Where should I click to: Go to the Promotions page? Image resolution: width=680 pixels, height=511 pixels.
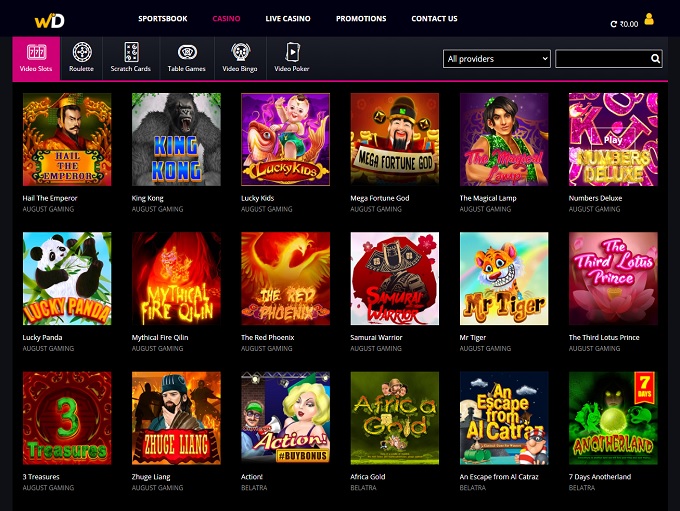point(361,19)
